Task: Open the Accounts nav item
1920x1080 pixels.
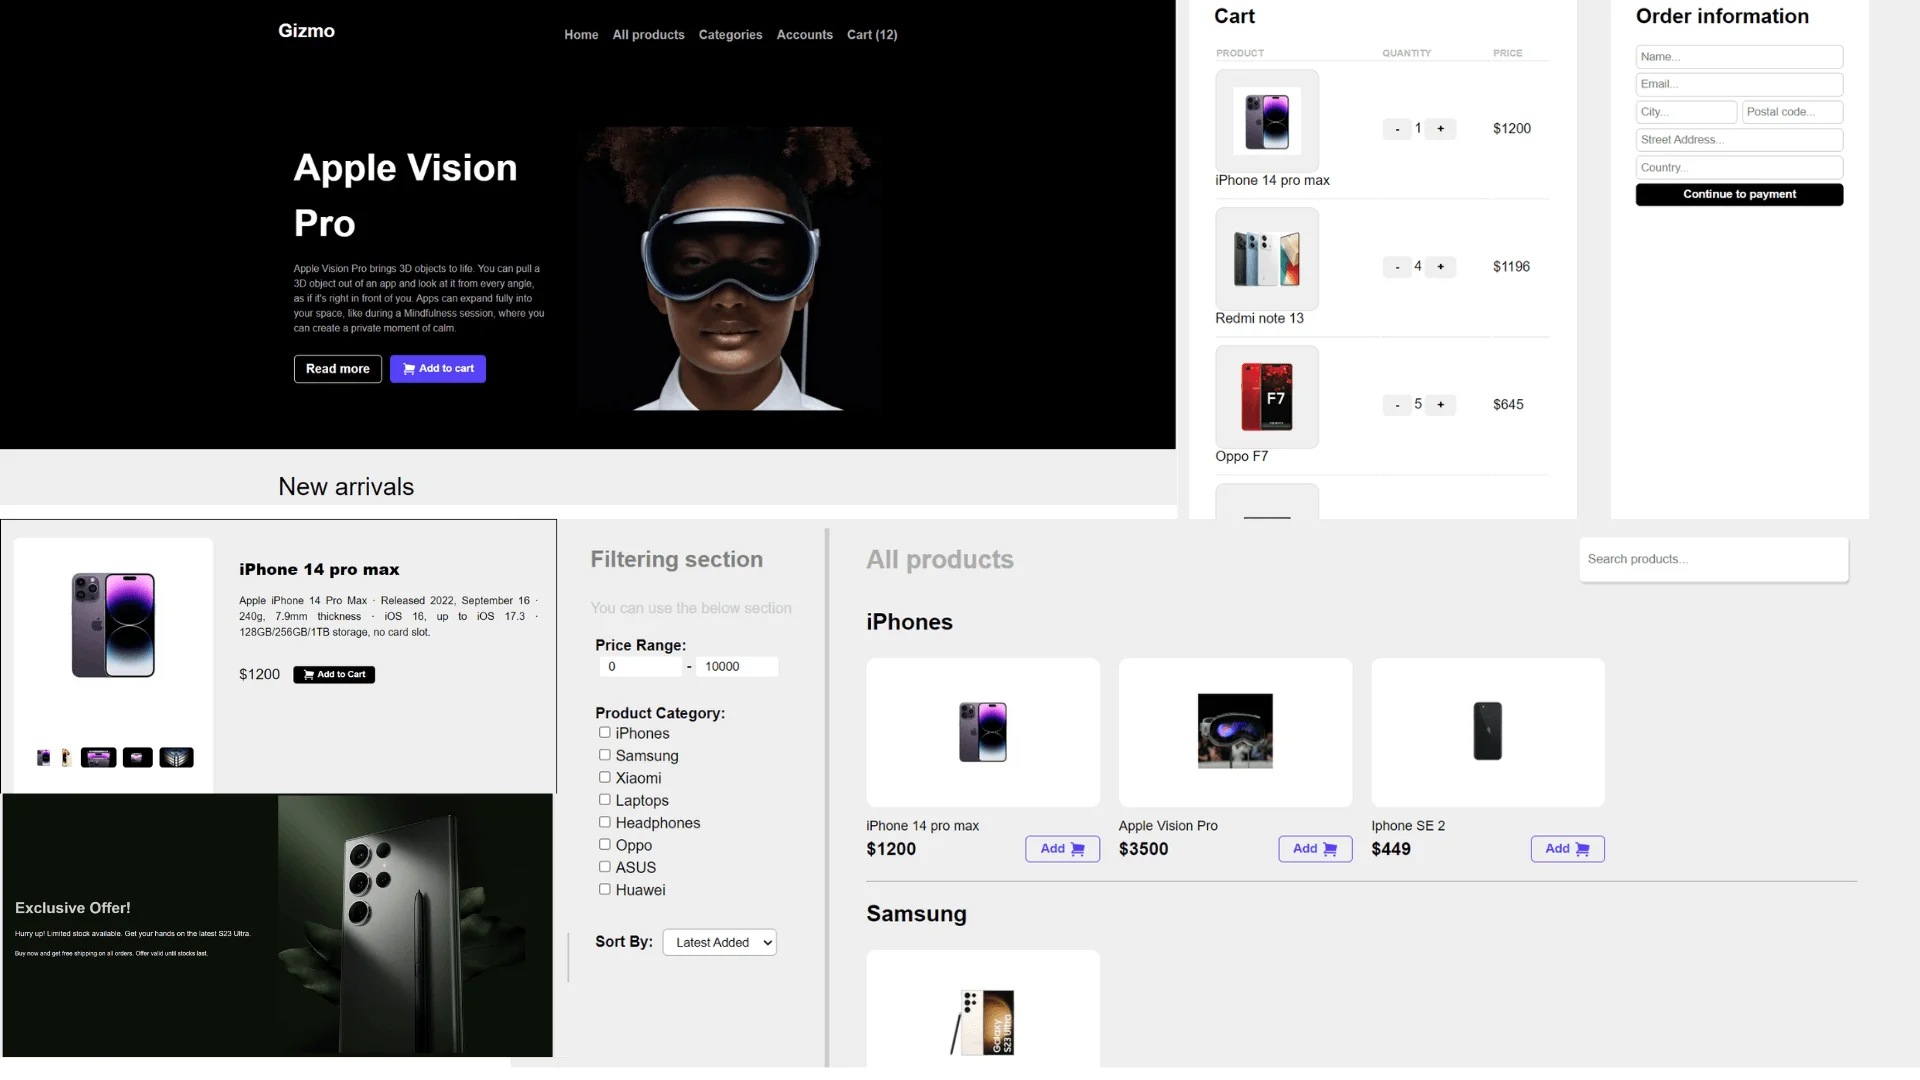Action: (x=804, y=35)
